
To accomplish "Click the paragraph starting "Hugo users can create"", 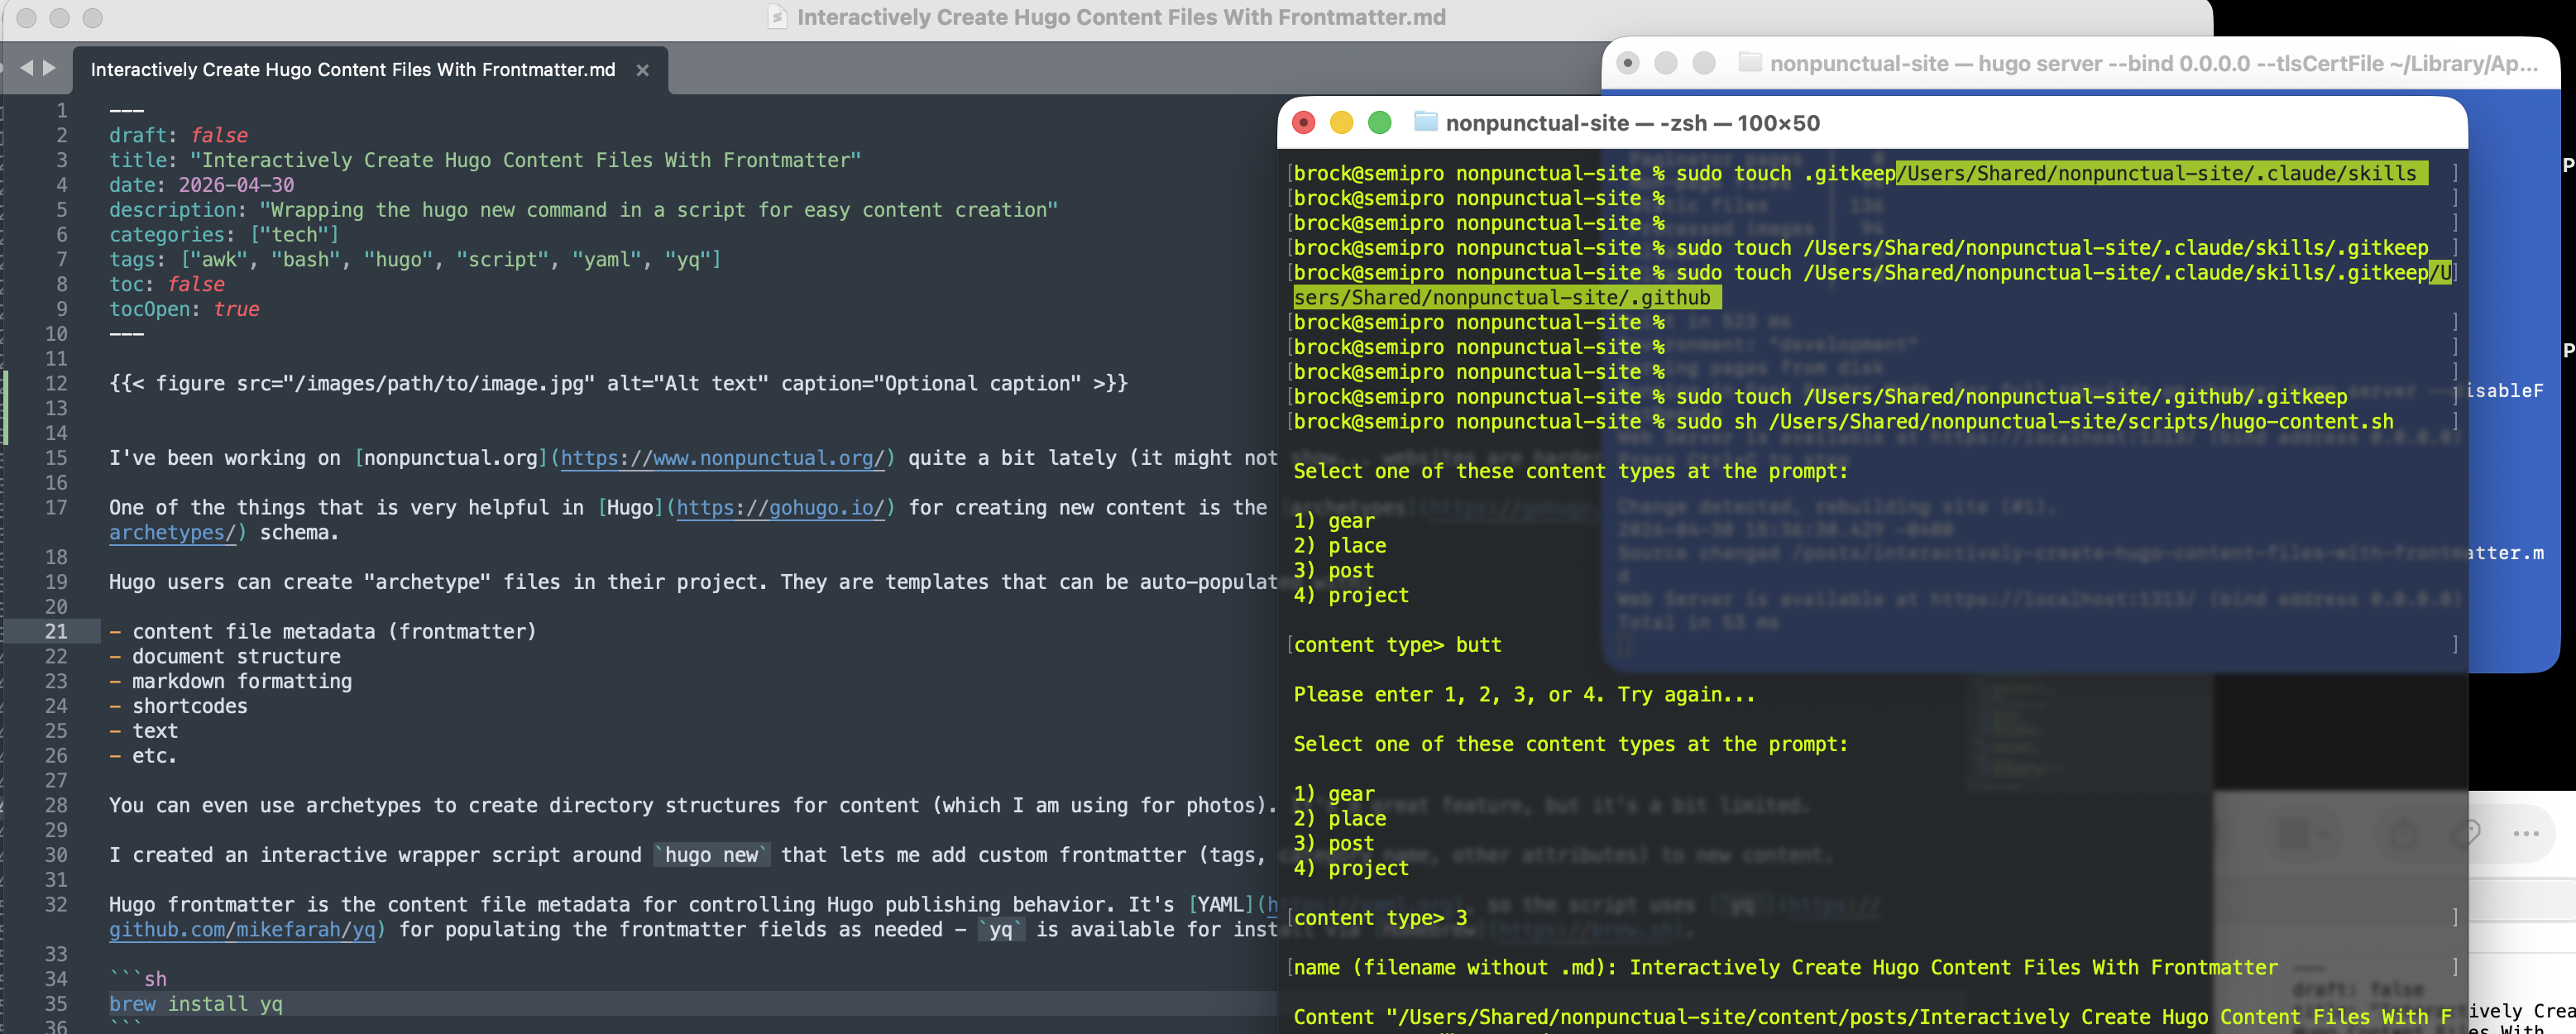I will (692, 583).
